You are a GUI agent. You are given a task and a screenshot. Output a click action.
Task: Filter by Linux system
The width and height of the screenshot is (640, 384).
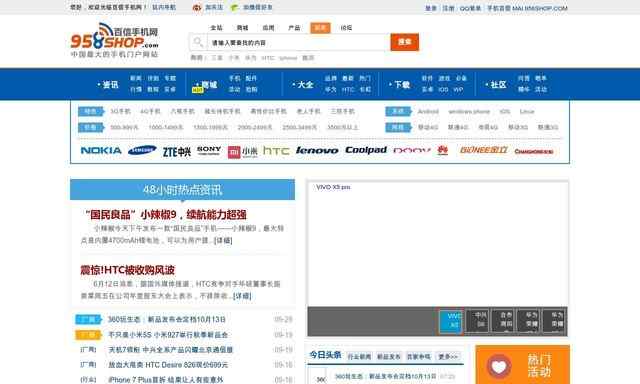[x=527, y=111]
